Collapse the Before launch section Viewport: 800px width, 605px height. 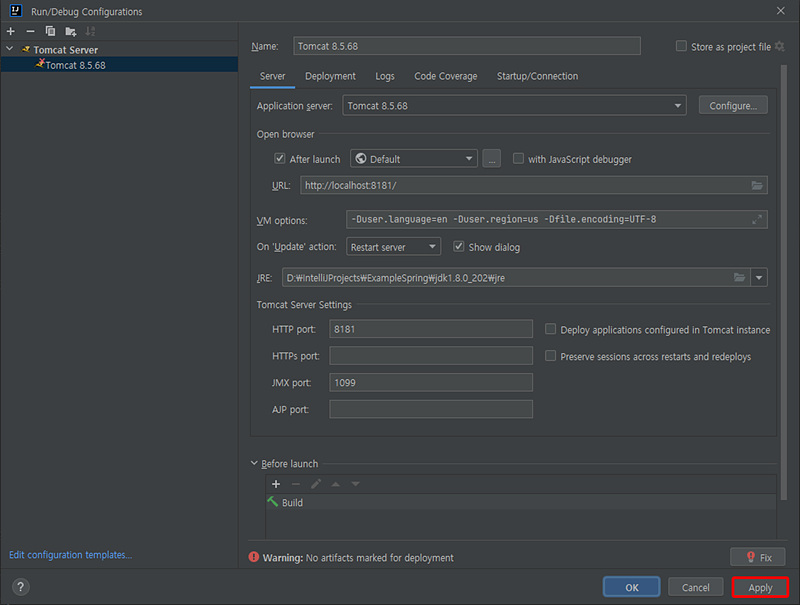254,463
